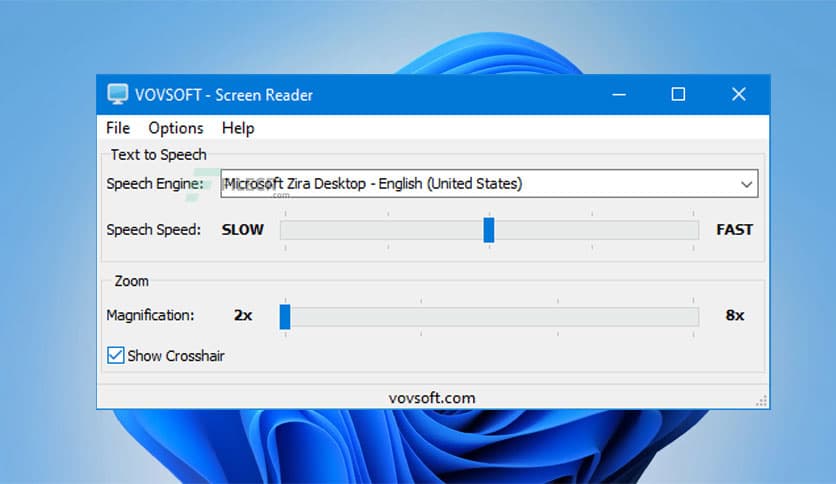Minimize the Screen Reader window

(619, 94)
